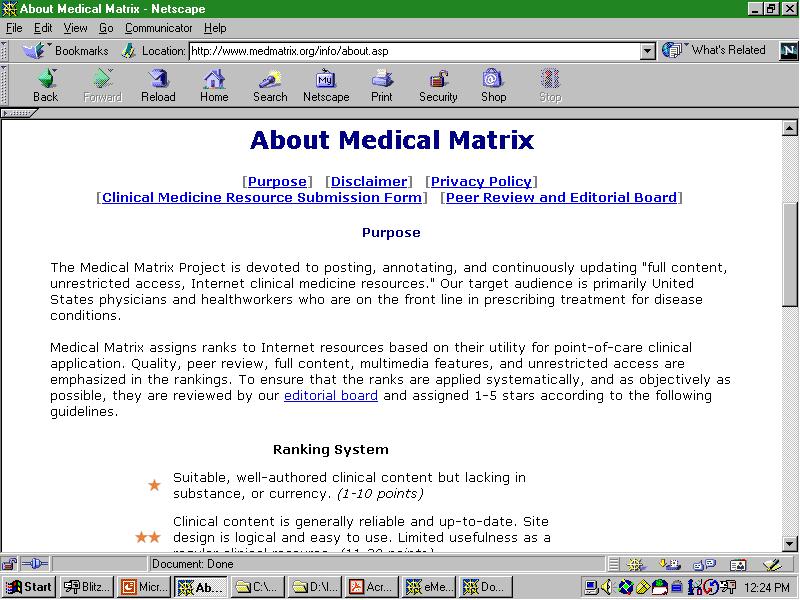The height and width of the screenshot is (600, 800).
Task: Open the Go menu
Action: point(106,28)
